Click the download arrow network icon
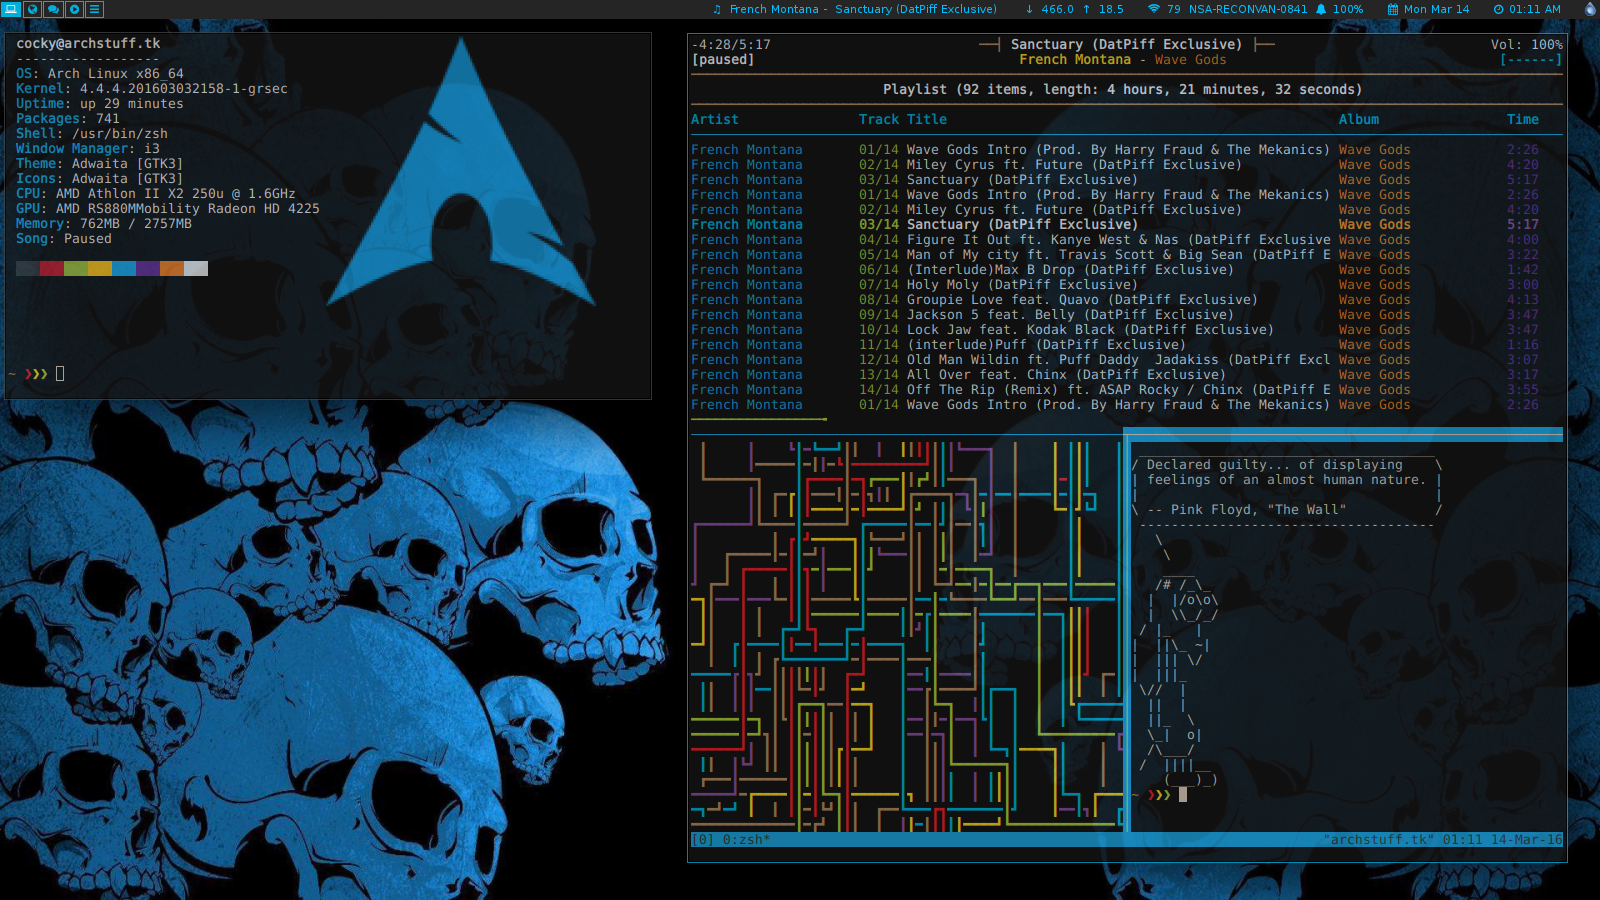 click(1029, 9)
